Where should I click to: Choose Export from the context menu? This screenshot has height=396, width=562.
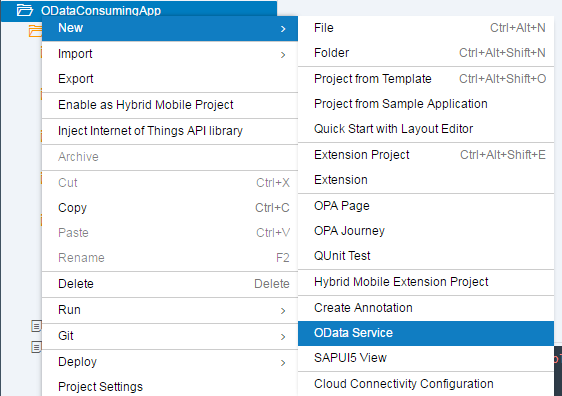170,79
